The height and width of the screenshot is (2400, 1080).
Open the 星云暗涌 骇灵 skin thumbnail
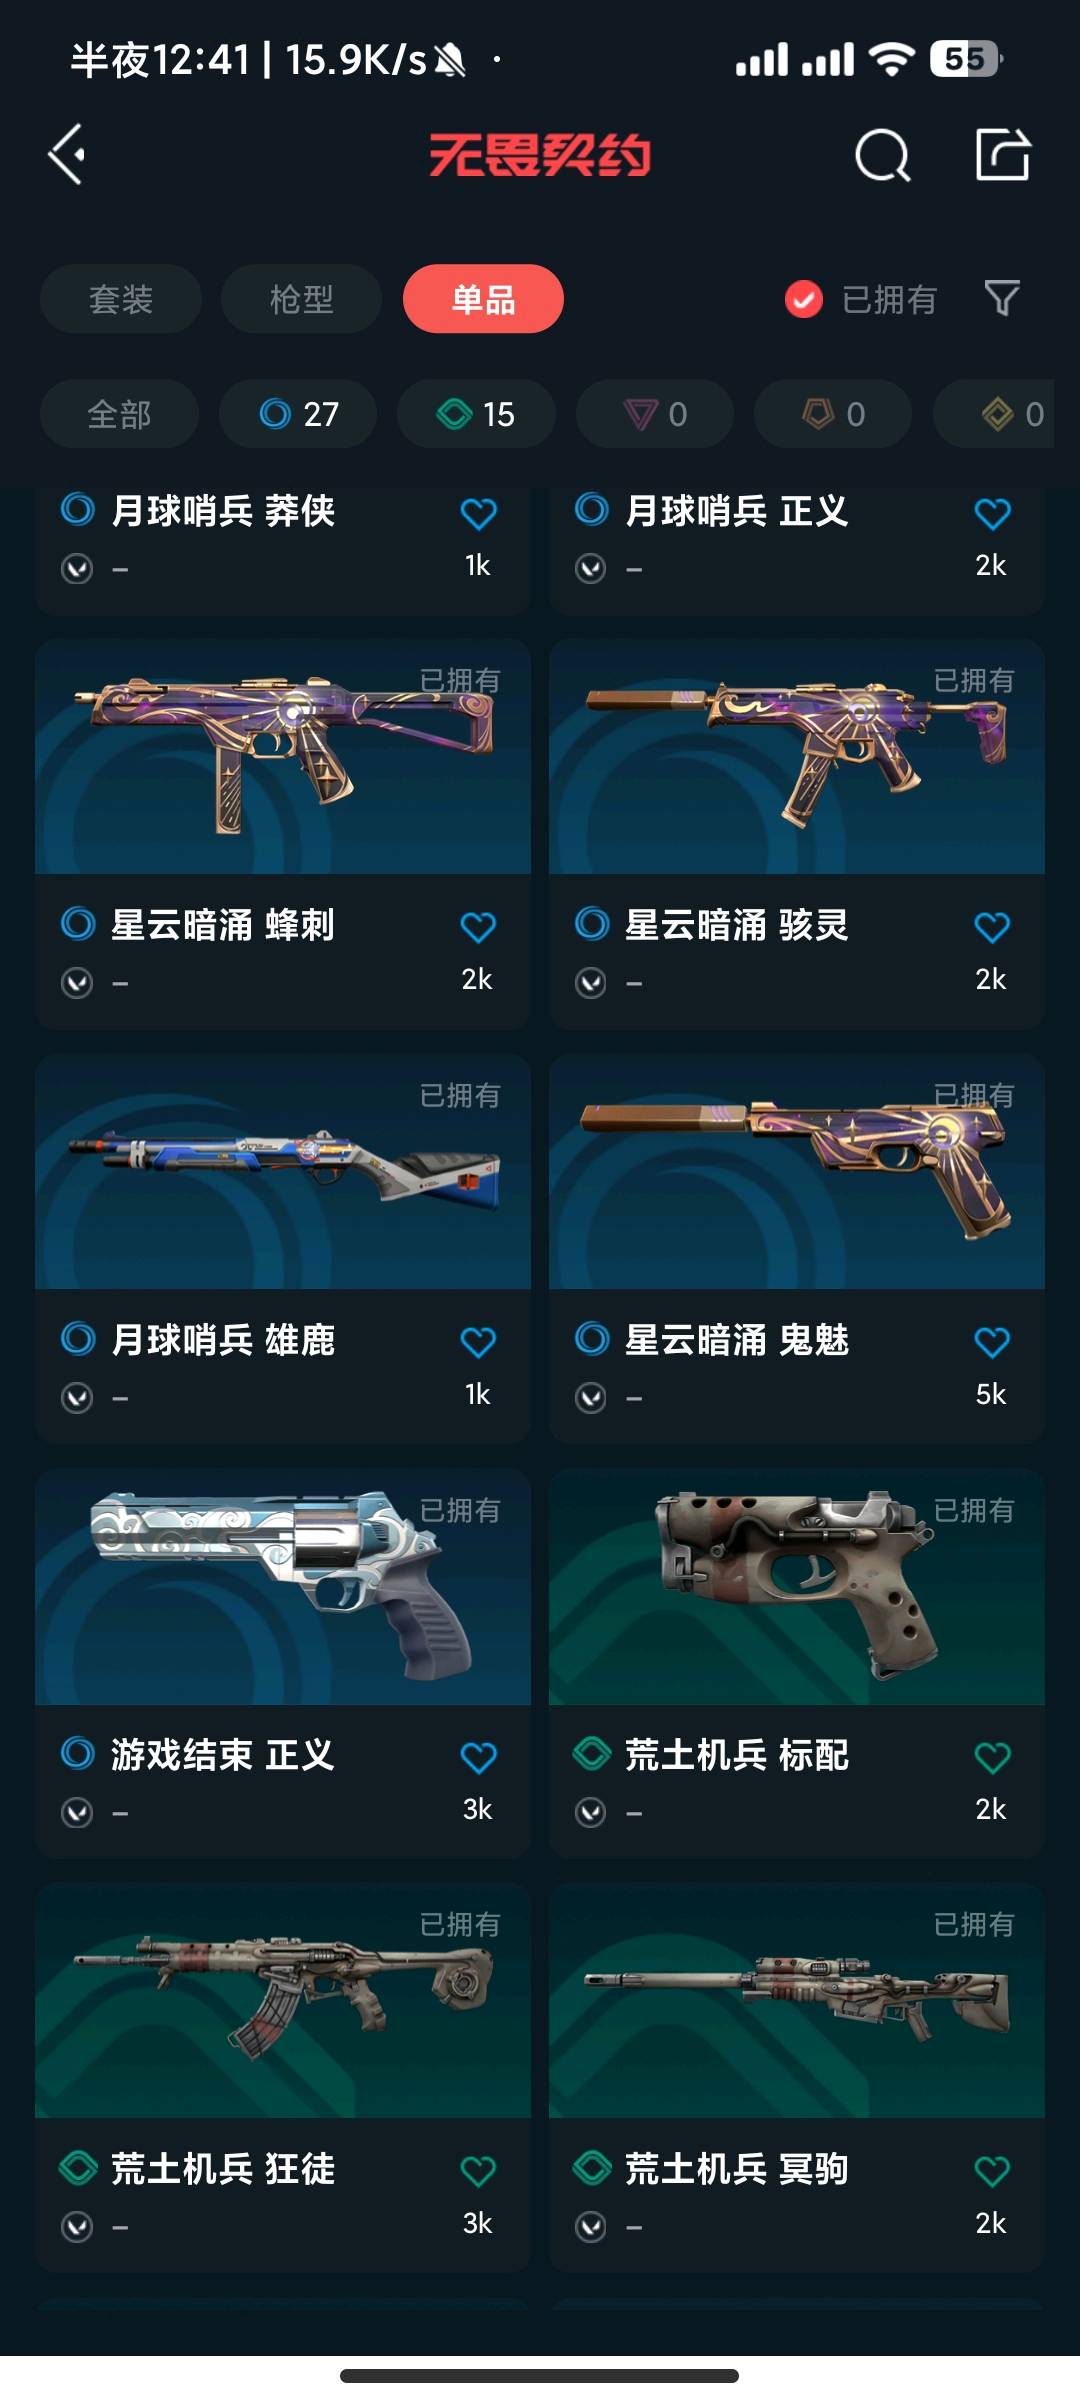pos(797,757)
